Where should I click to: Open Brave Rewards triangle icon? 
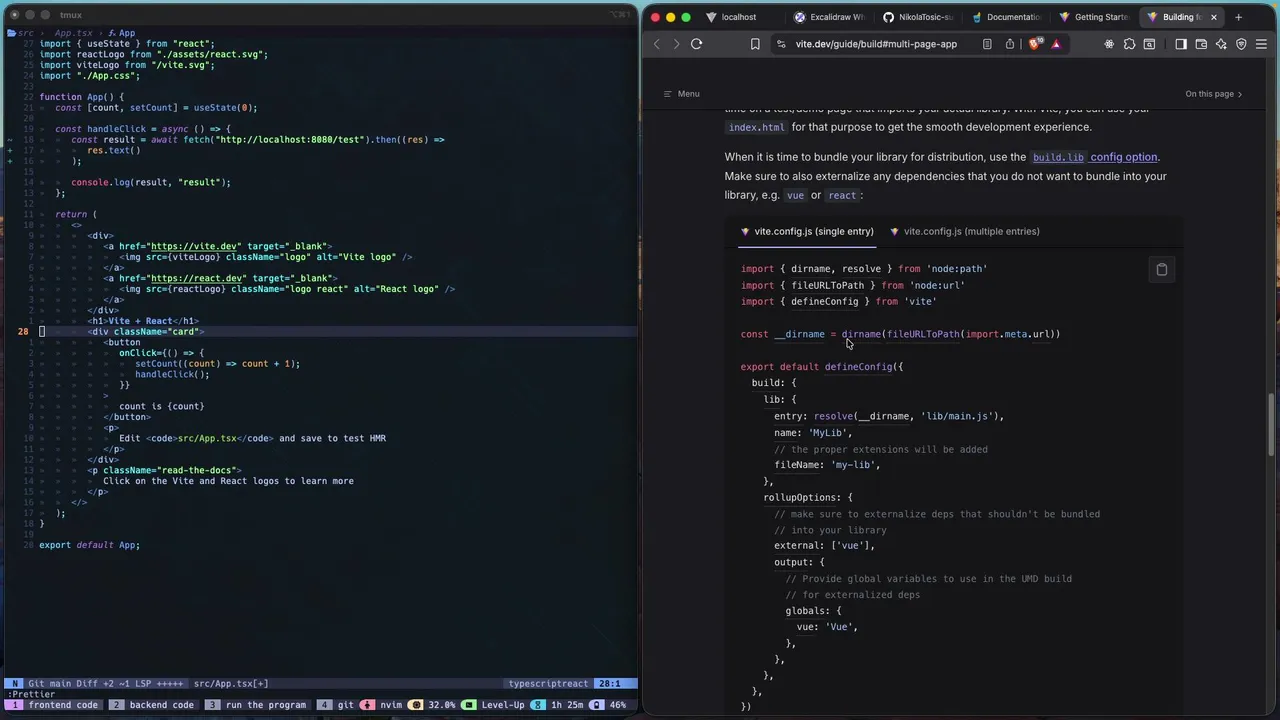tap(1056, 44)
